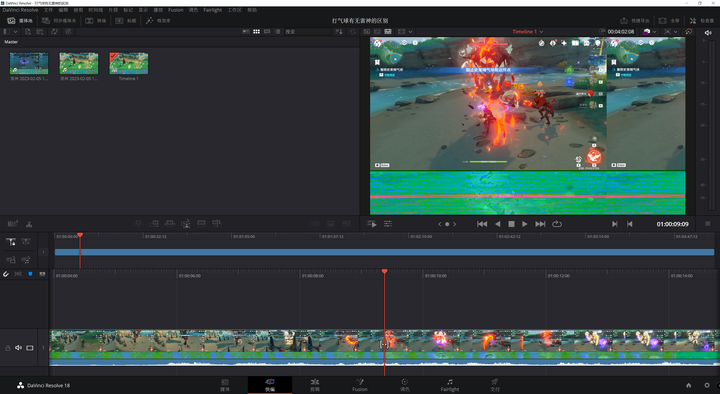Open the Inspector panel
720x394 pixels.
click(x=702, y=21)
